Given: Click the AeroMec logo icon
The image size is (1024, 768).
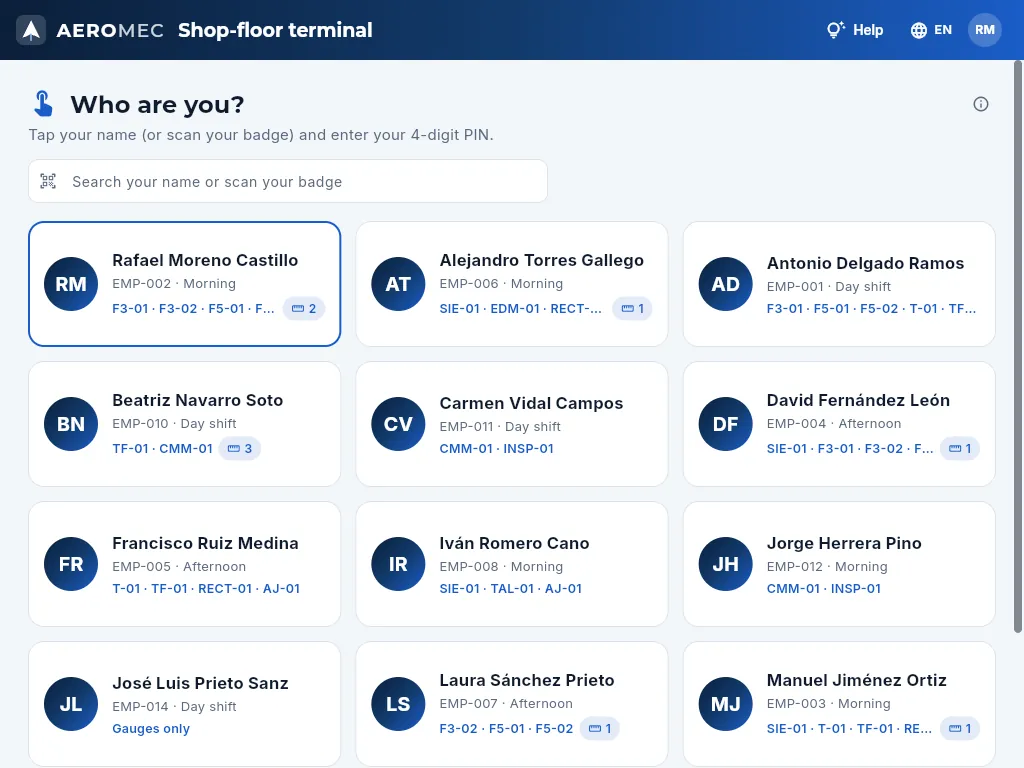Looking at the screenshot, I should tap(31, 30).
